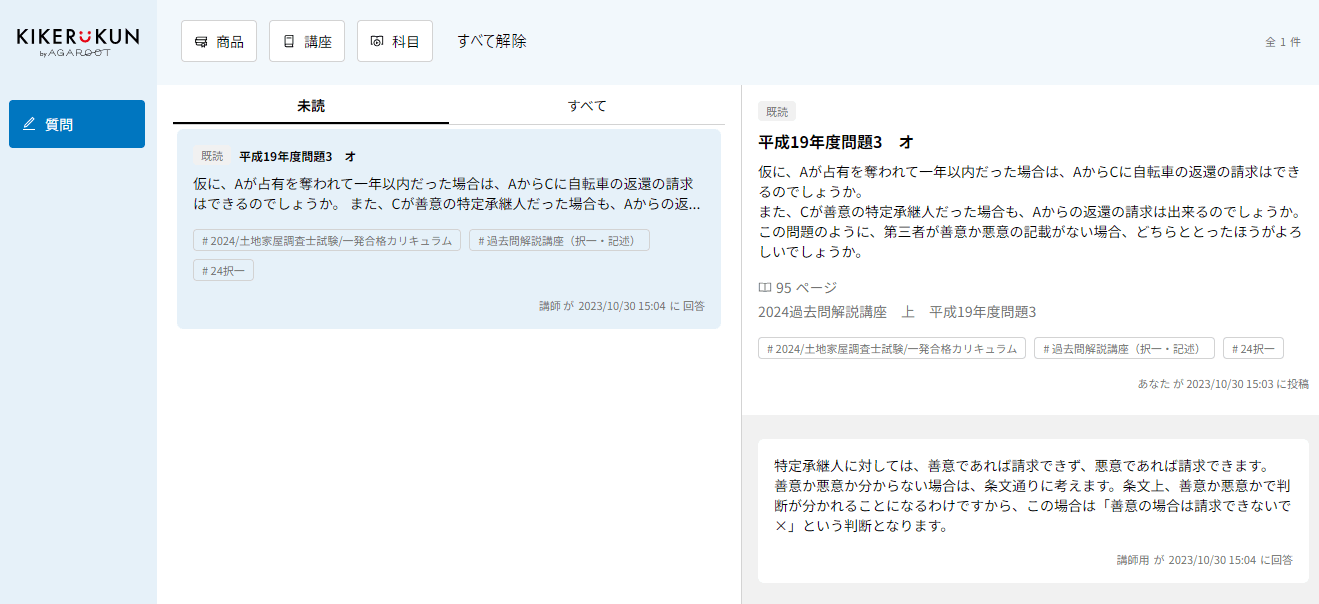Open the 講座 filter

click(307, 41)
